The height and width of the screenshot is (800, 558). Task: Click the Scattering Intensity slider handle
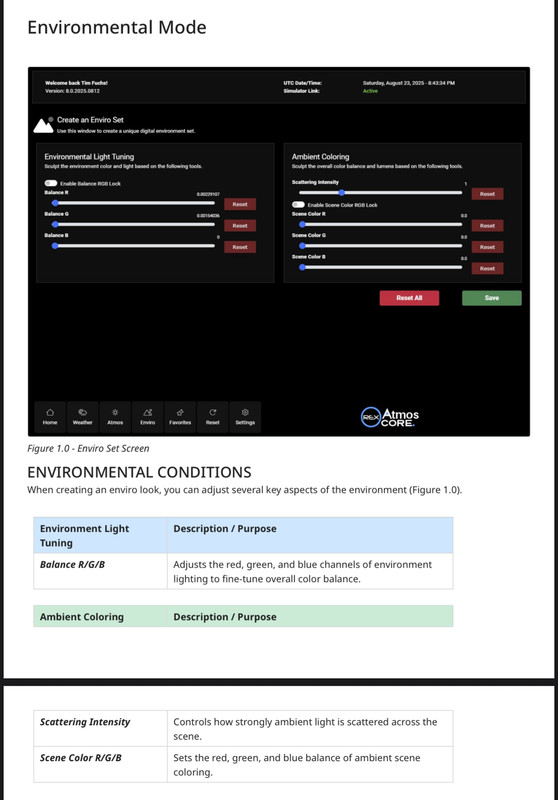click(x=342, y=193)
